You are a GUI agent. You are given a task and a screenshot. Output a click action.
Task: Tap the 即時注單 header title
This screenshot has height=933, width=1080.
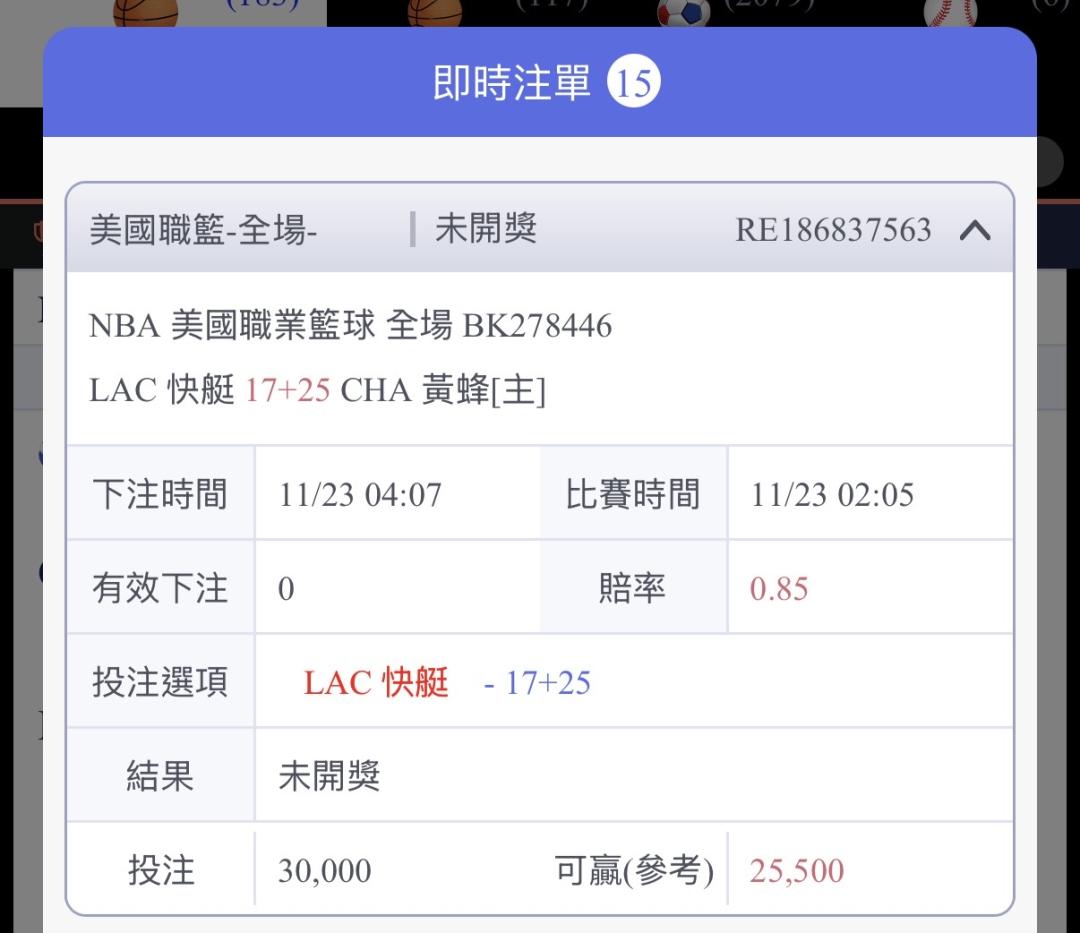tap(512, 83)
